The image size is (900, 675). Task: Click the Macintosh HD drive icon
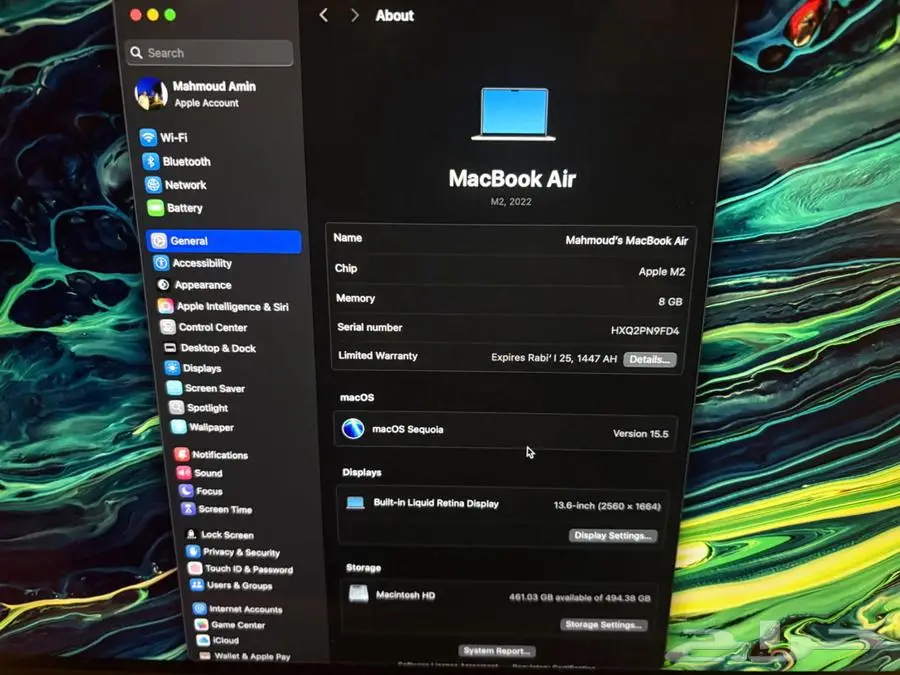359,593
